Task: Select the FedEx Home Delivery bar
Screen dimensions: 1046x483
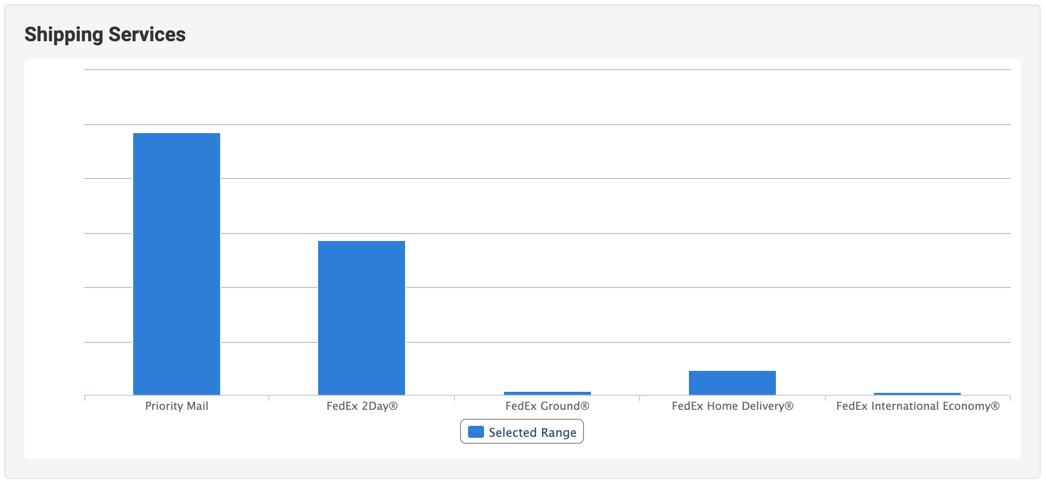Action: pyautogui.click(x=732, y=383)
